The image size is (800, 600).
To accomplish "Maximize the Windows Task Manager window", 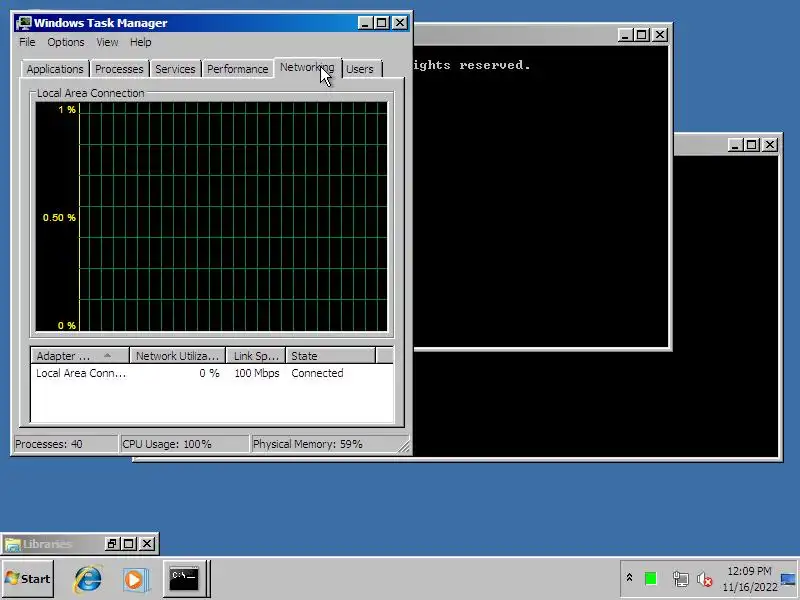I will [382, 23].
